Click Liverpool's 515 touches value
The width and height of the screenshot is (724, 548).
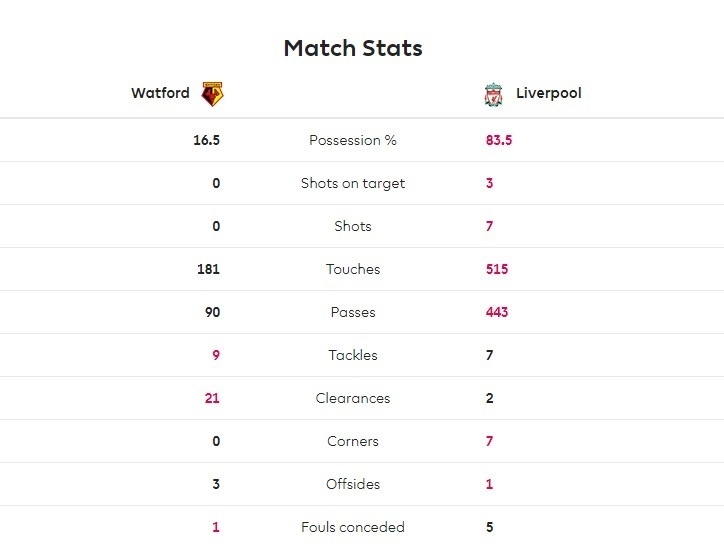[497, 269]
